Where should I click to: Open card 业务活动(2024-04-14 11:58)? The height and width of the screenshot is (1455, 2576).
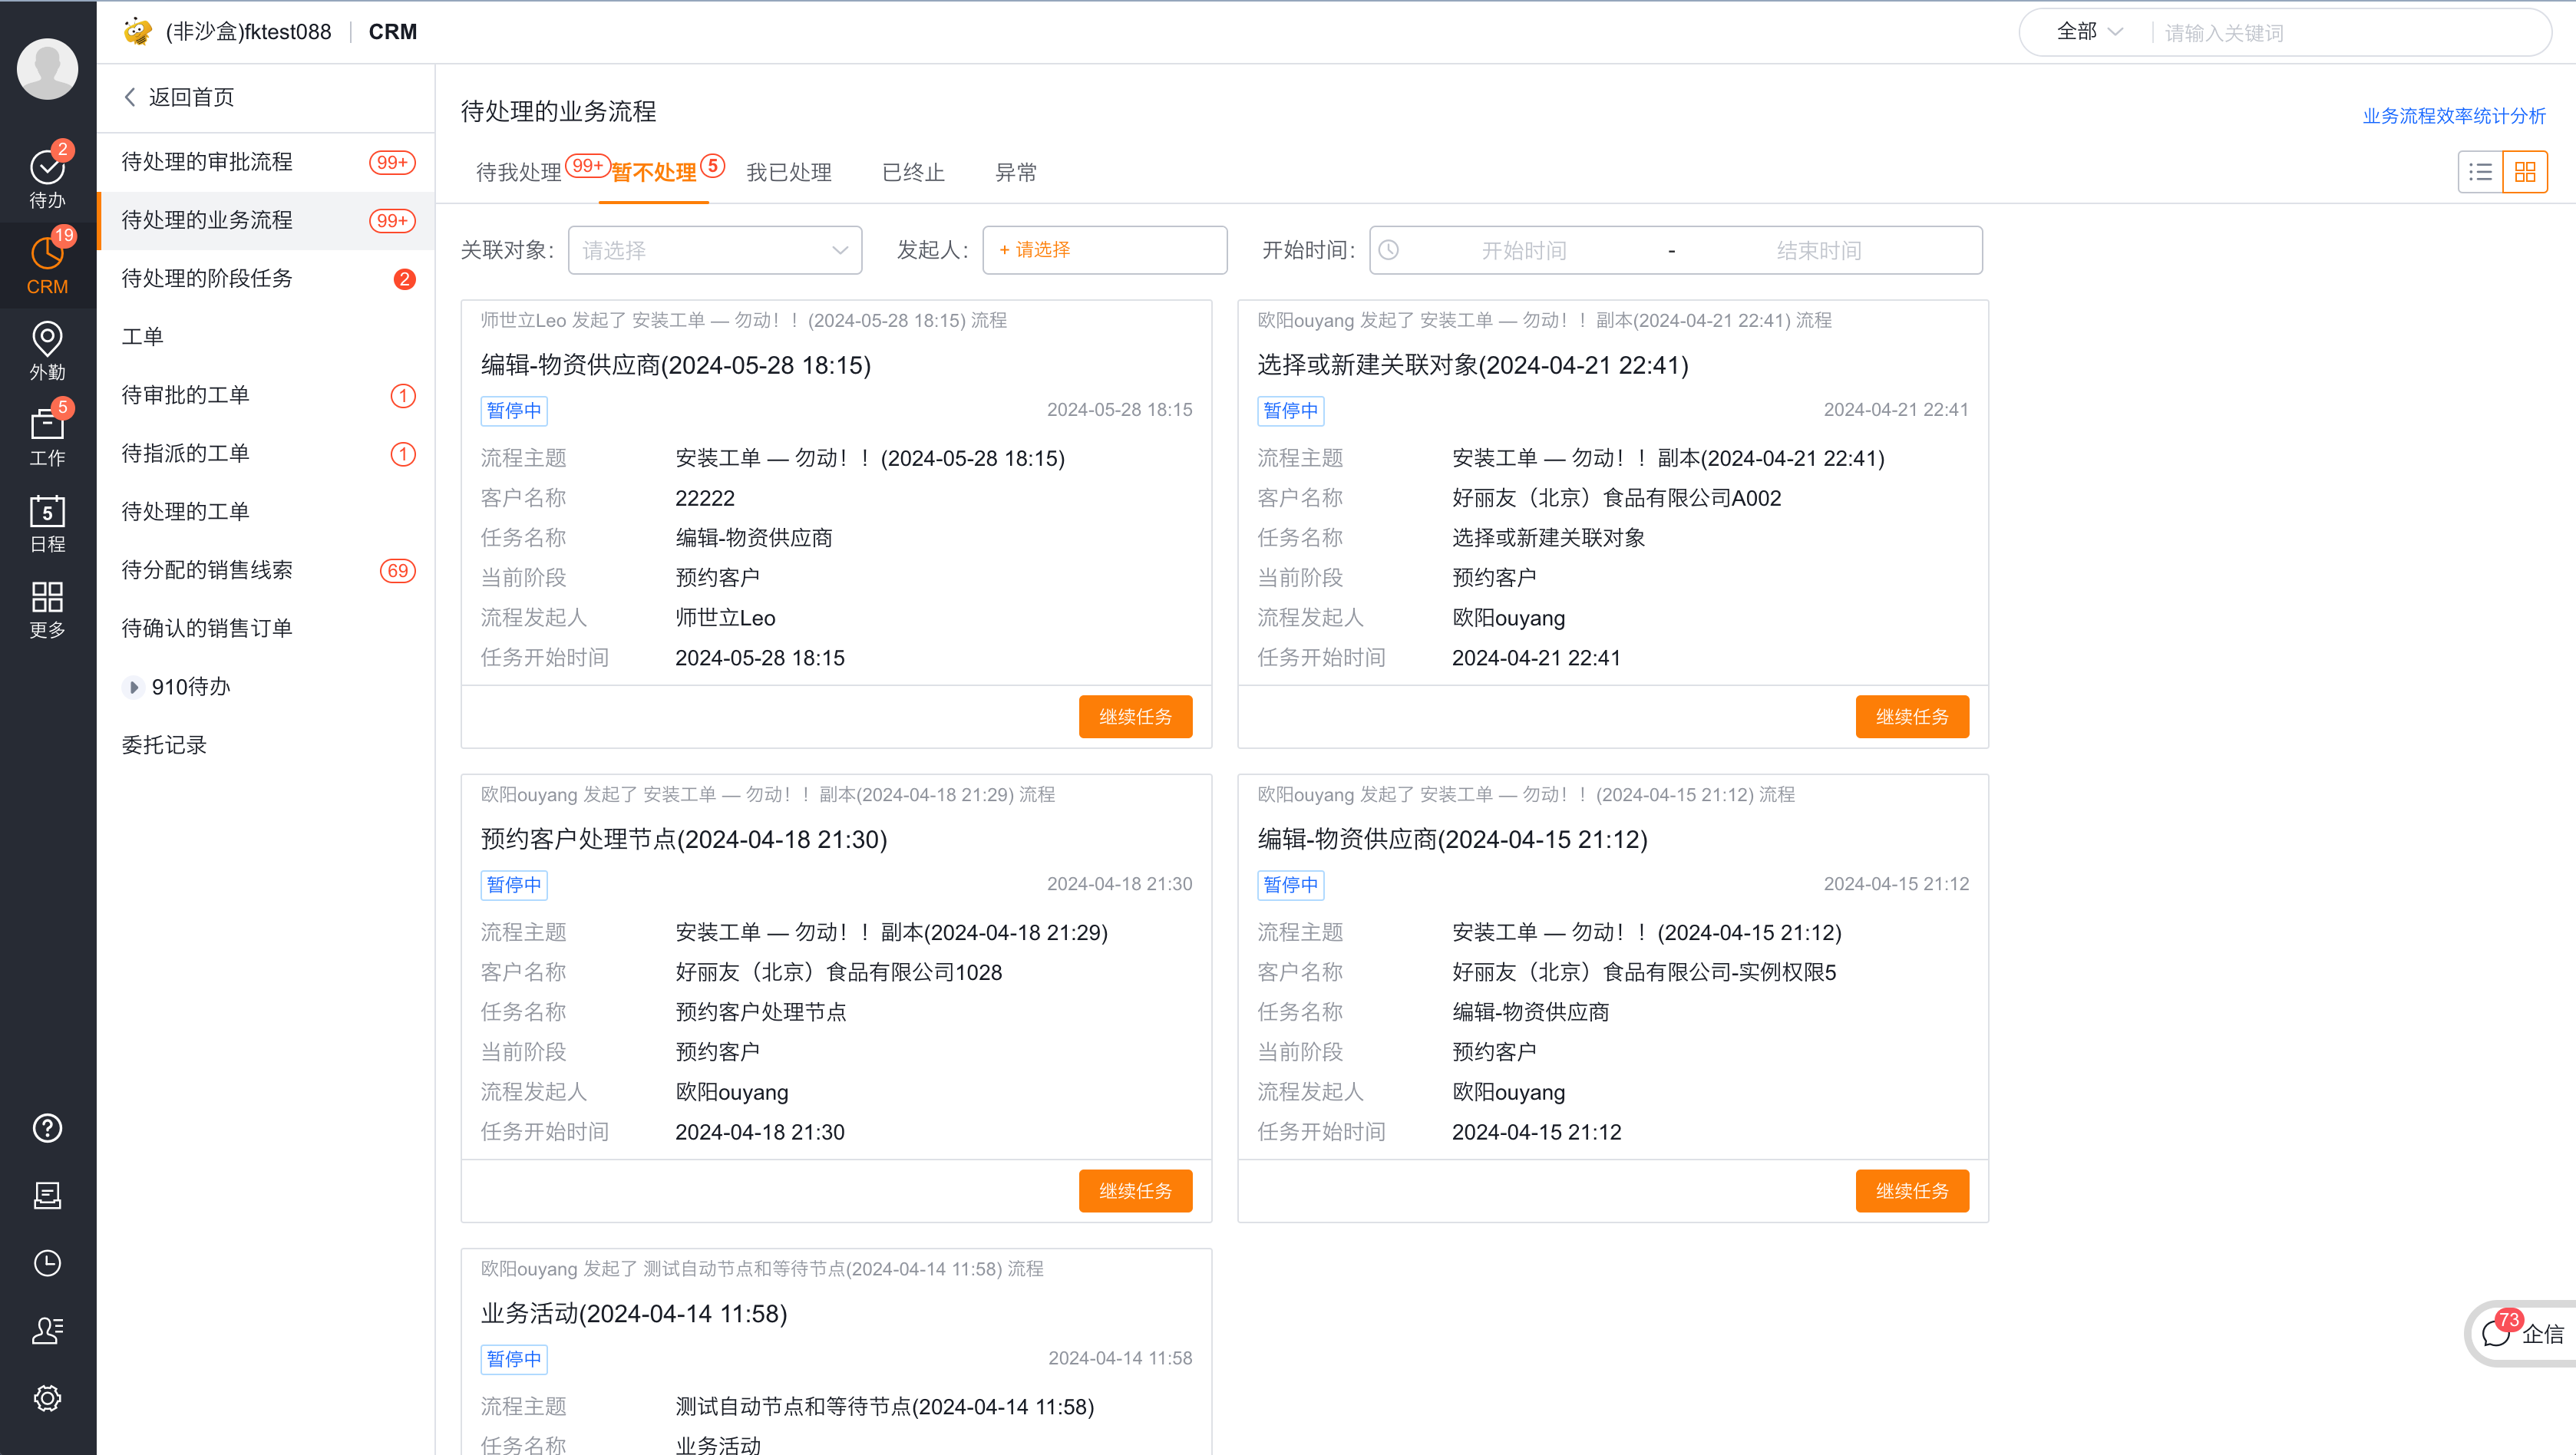(x=633, y=1313)
